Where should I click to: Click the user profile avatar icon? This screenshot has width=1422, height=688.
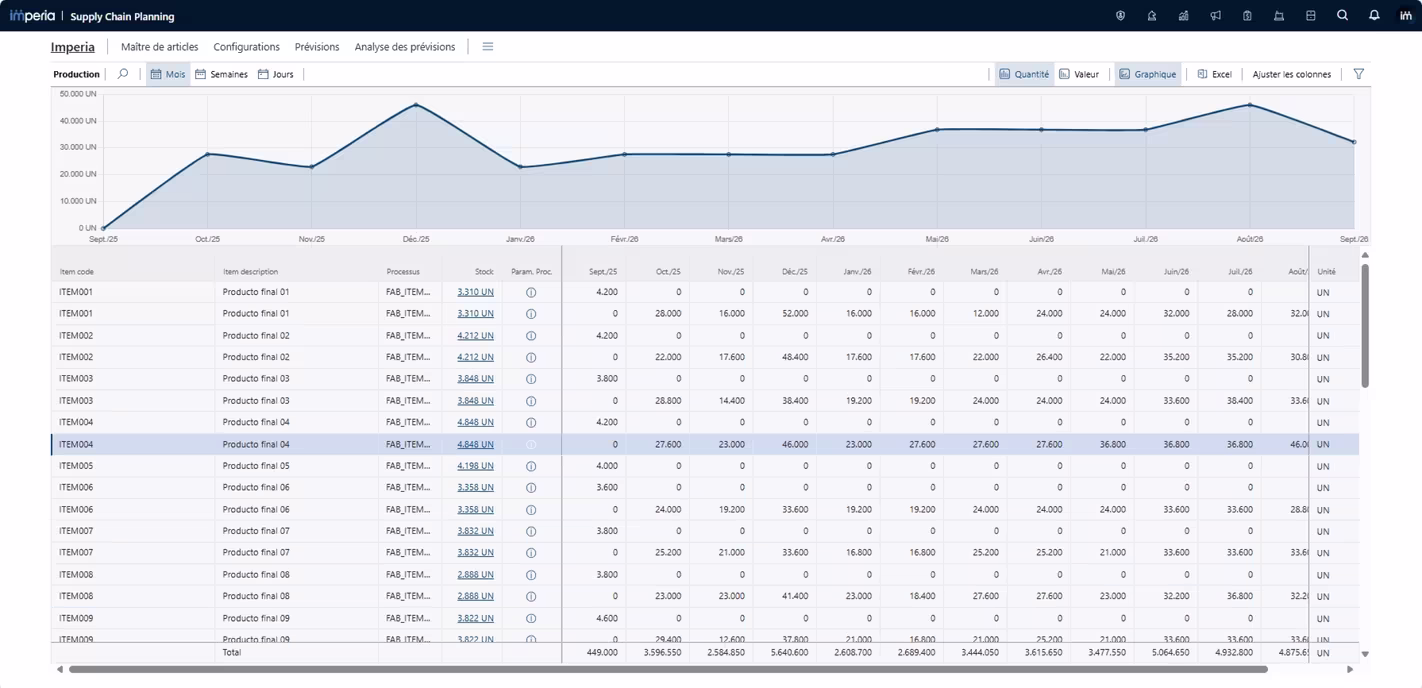click(1405, 16)
